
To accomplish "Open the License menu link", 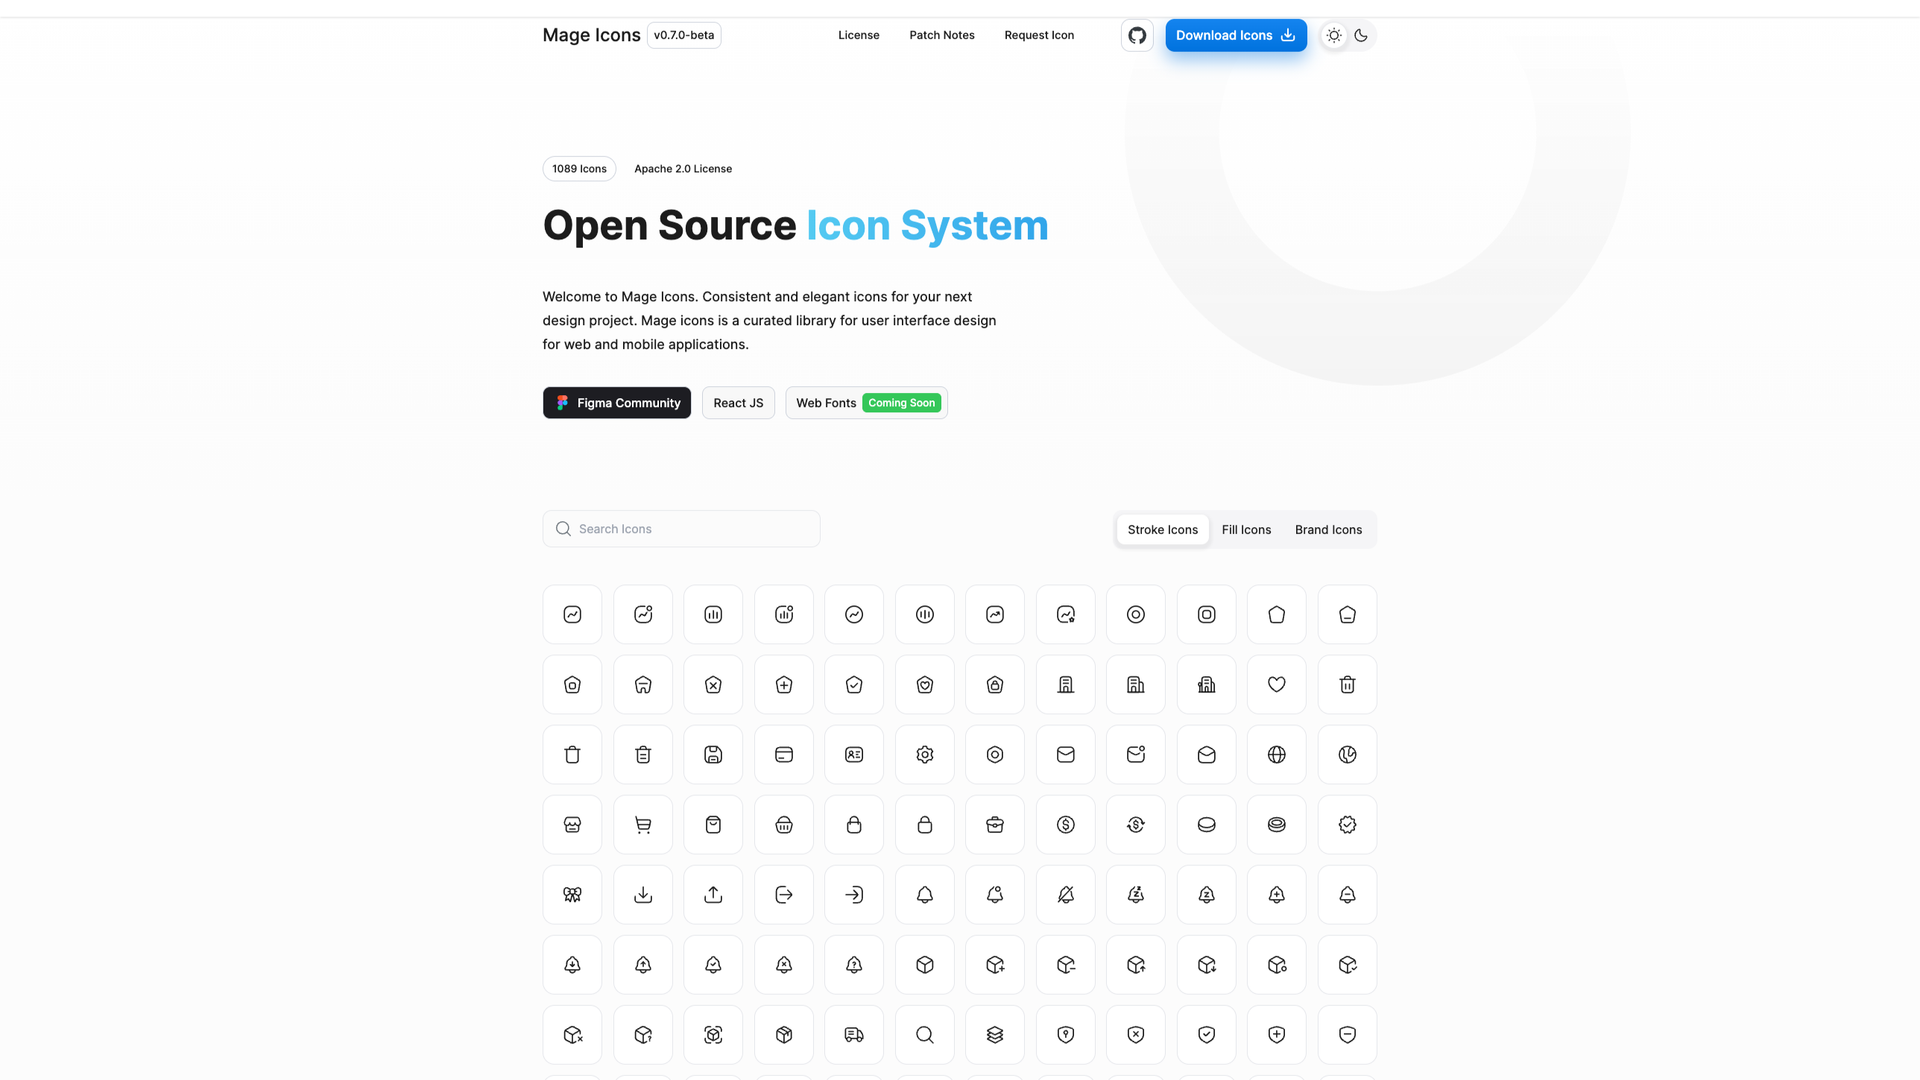I will click(858, 35).
